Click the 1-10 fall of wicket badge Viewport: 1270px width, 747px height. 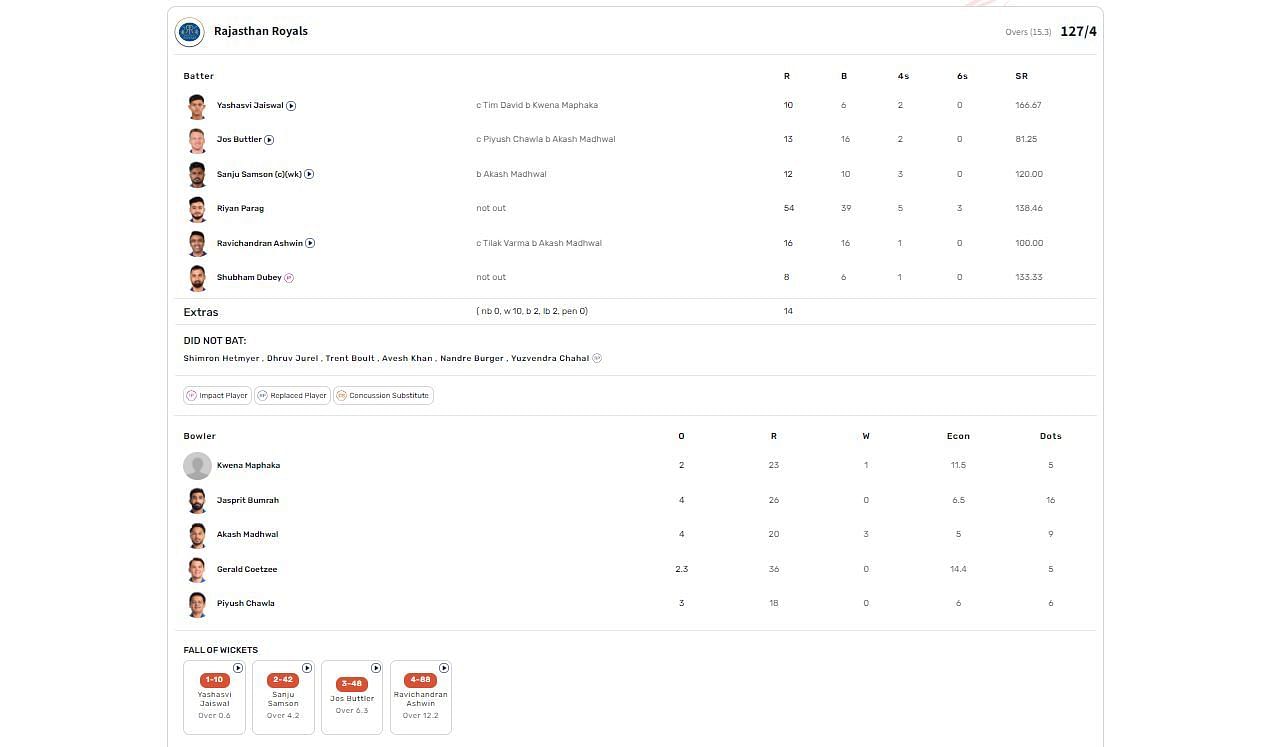point(214,680)
